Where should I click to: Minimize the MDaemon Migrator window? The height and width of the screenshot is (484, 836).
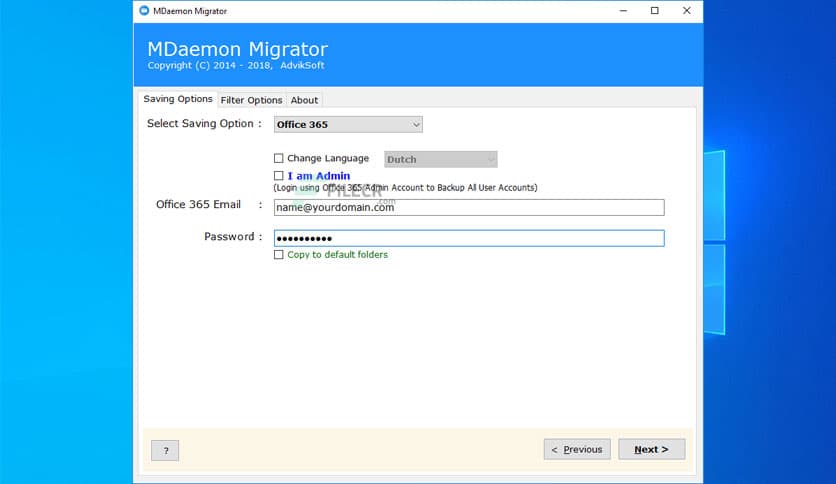click(623, 11)
